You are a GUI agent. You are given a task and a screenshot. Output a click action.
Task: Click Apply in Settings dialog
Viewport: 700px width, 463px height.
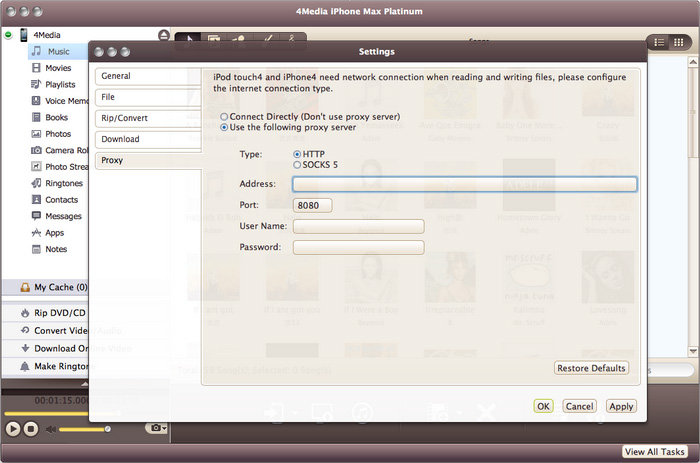point(621,406)
